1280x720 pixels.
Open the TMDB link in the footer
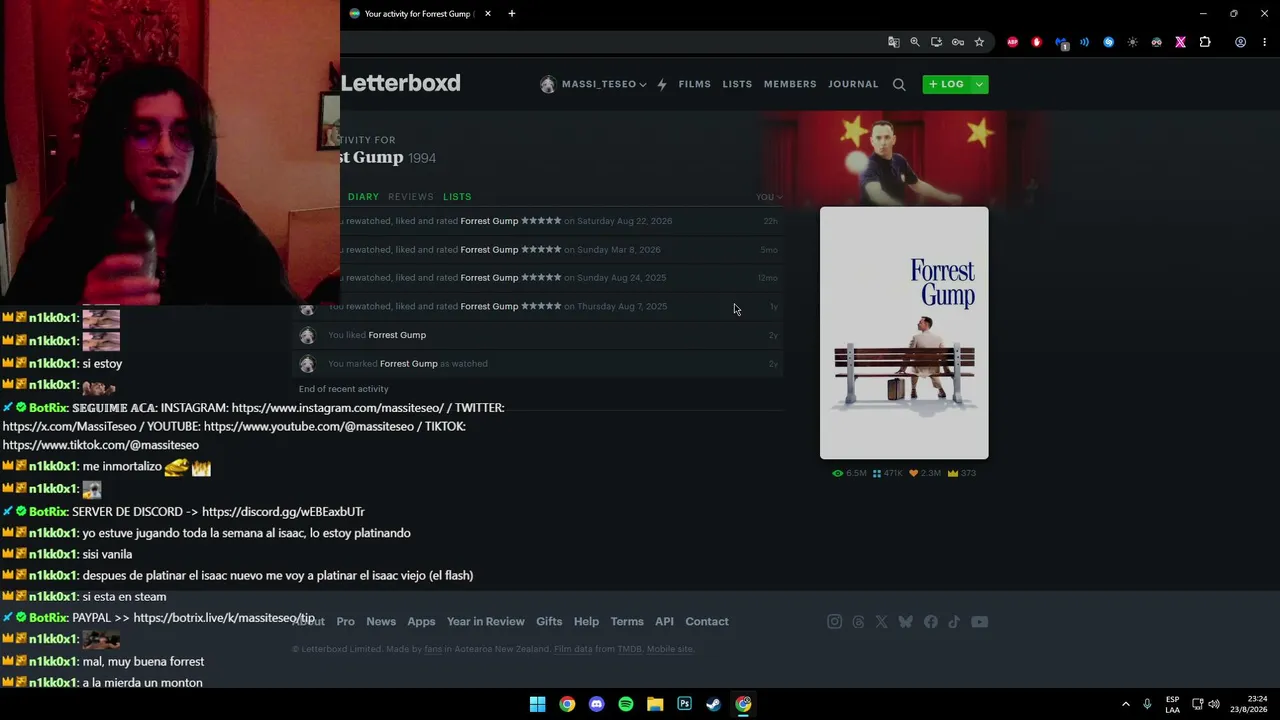[629, 650]
